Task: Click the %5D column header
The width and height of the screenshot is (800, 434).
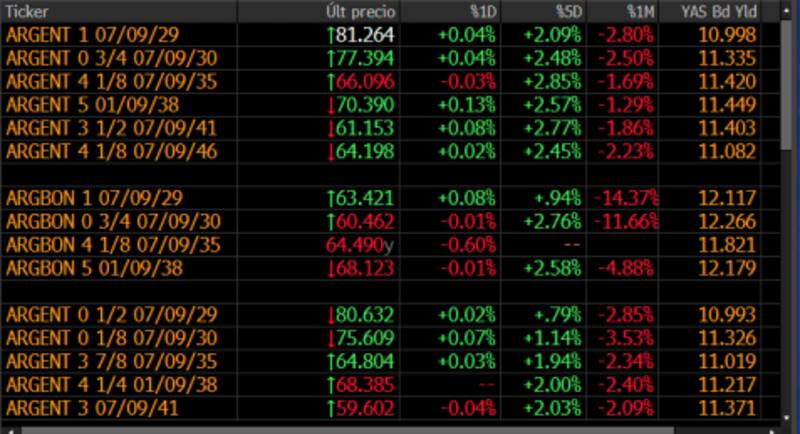Action: click(568, 12)
